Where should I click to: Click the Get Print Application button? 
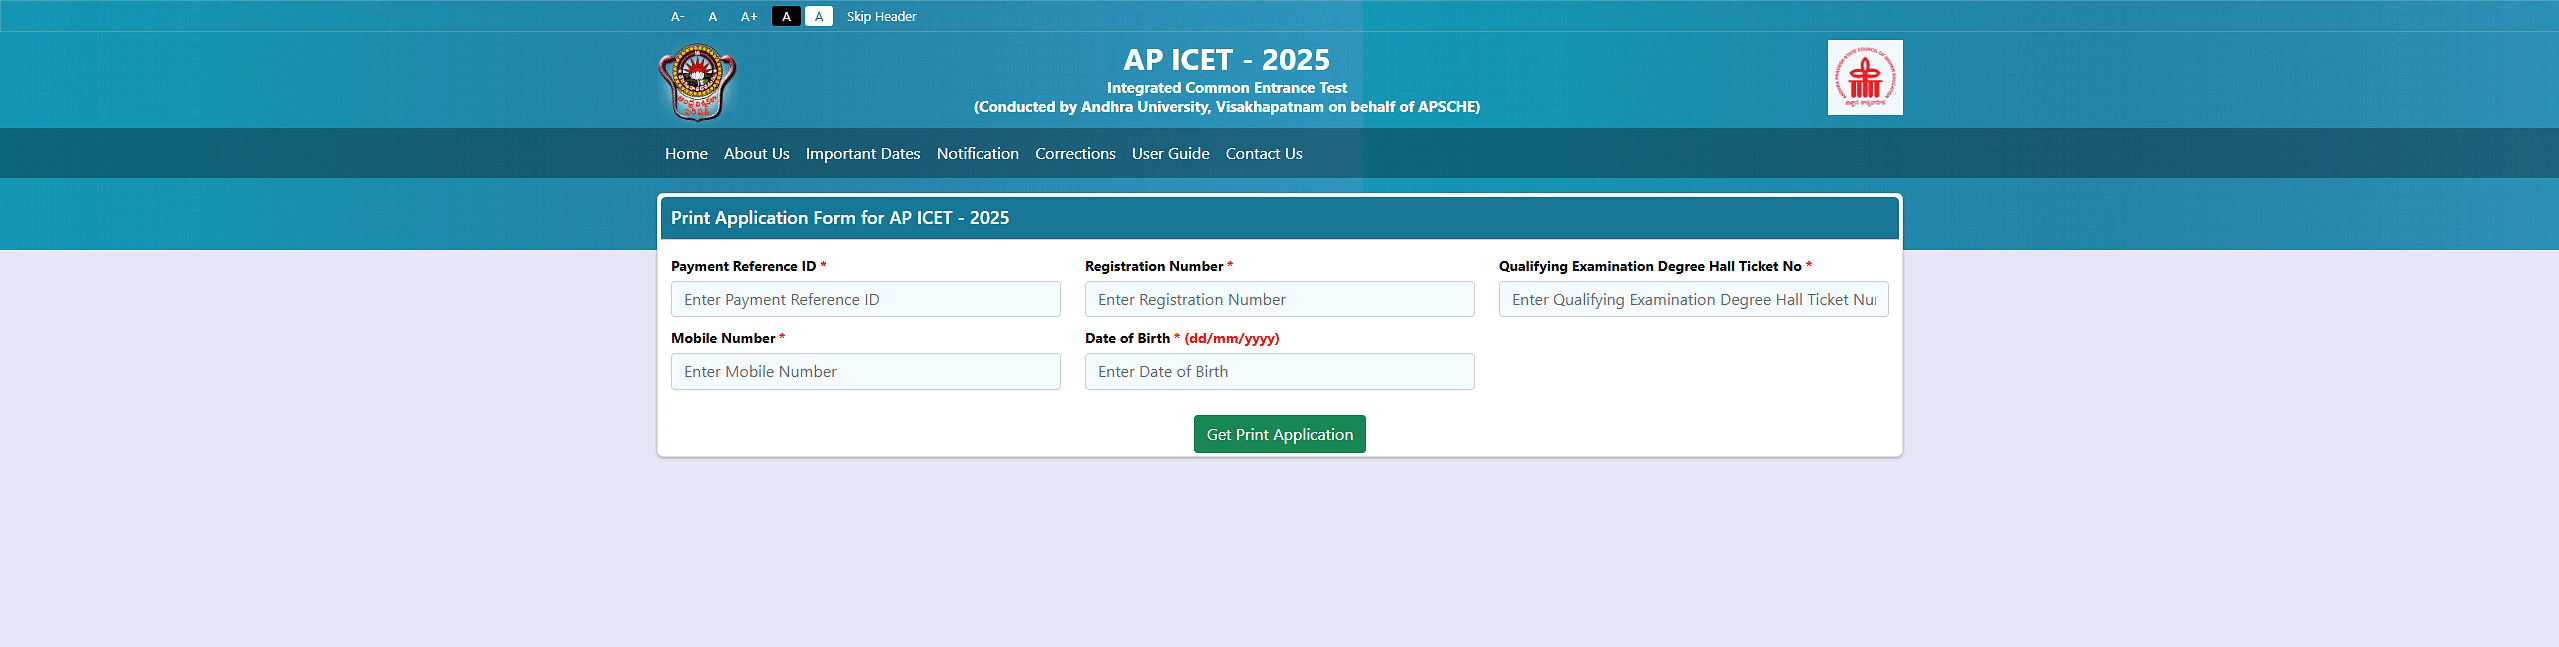click(x=1280, y=434)
